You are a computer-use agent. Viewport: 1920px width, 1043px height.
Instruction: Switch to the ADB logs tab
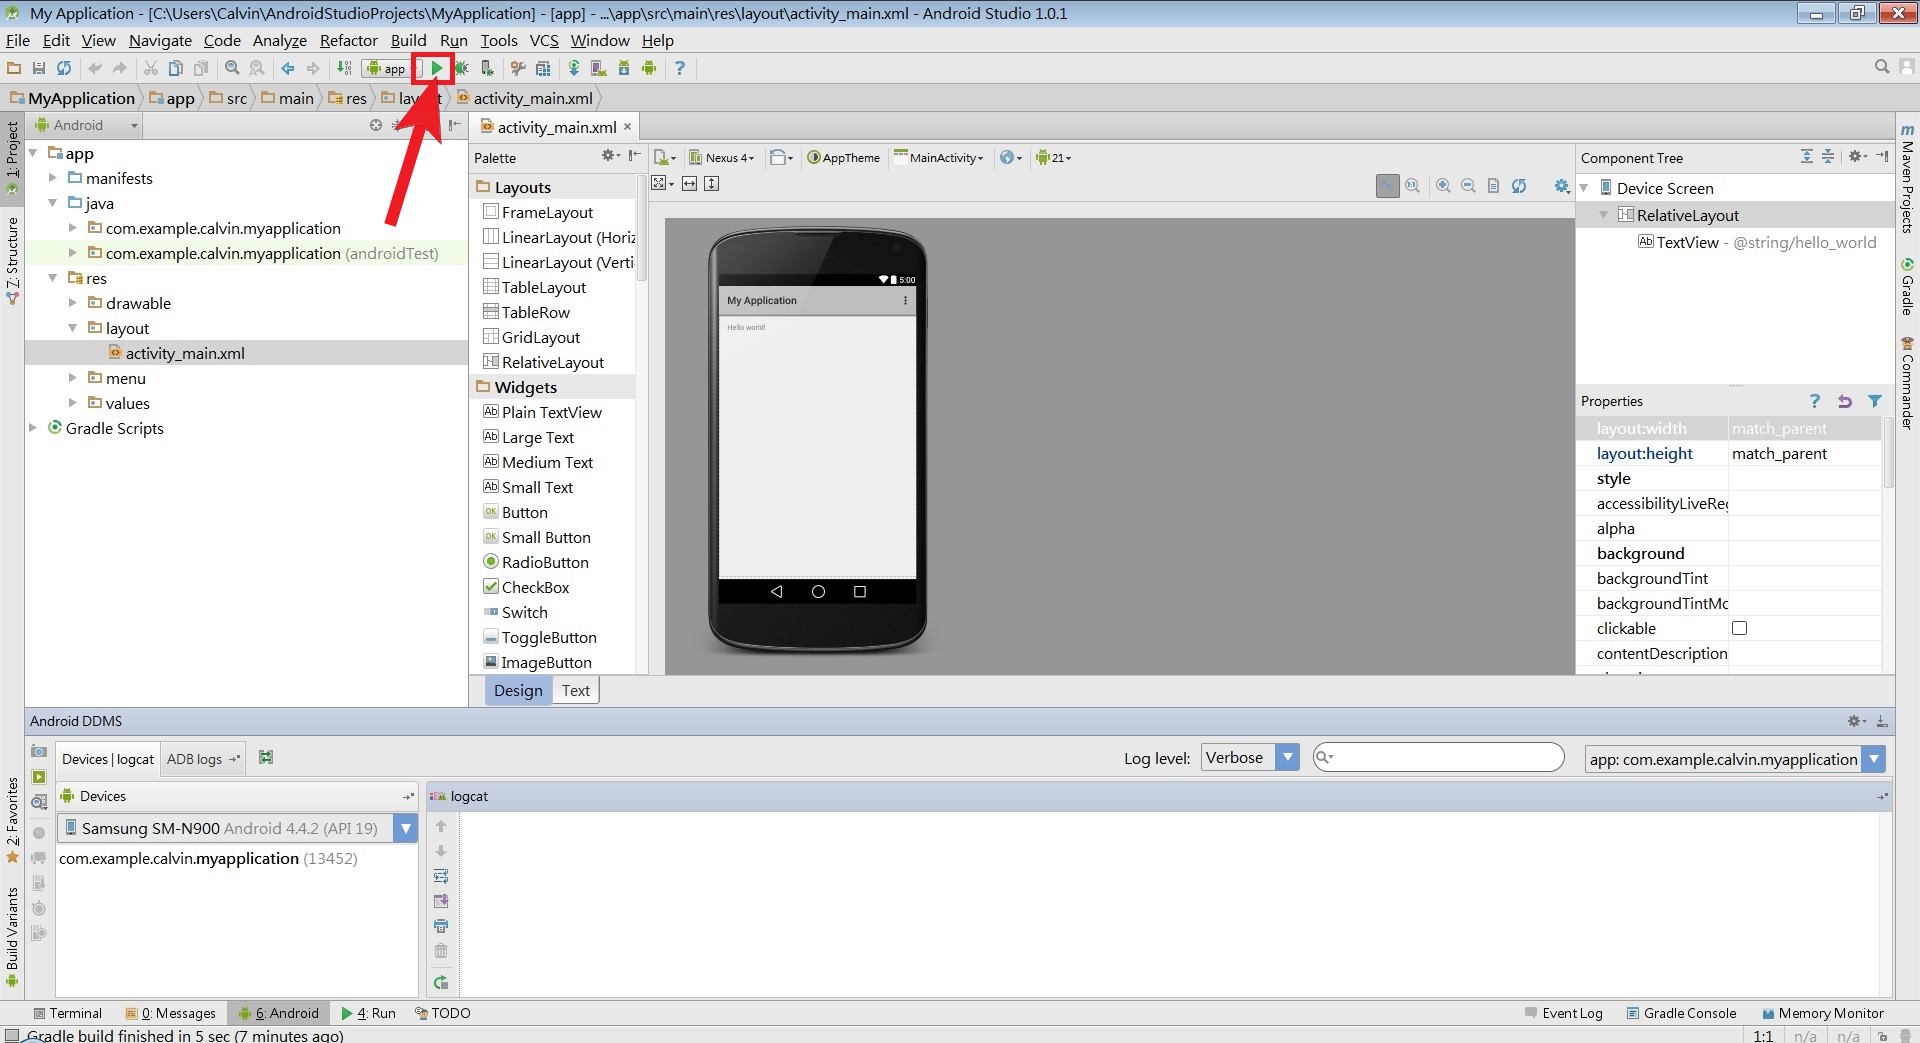click(x=203, y=759)
